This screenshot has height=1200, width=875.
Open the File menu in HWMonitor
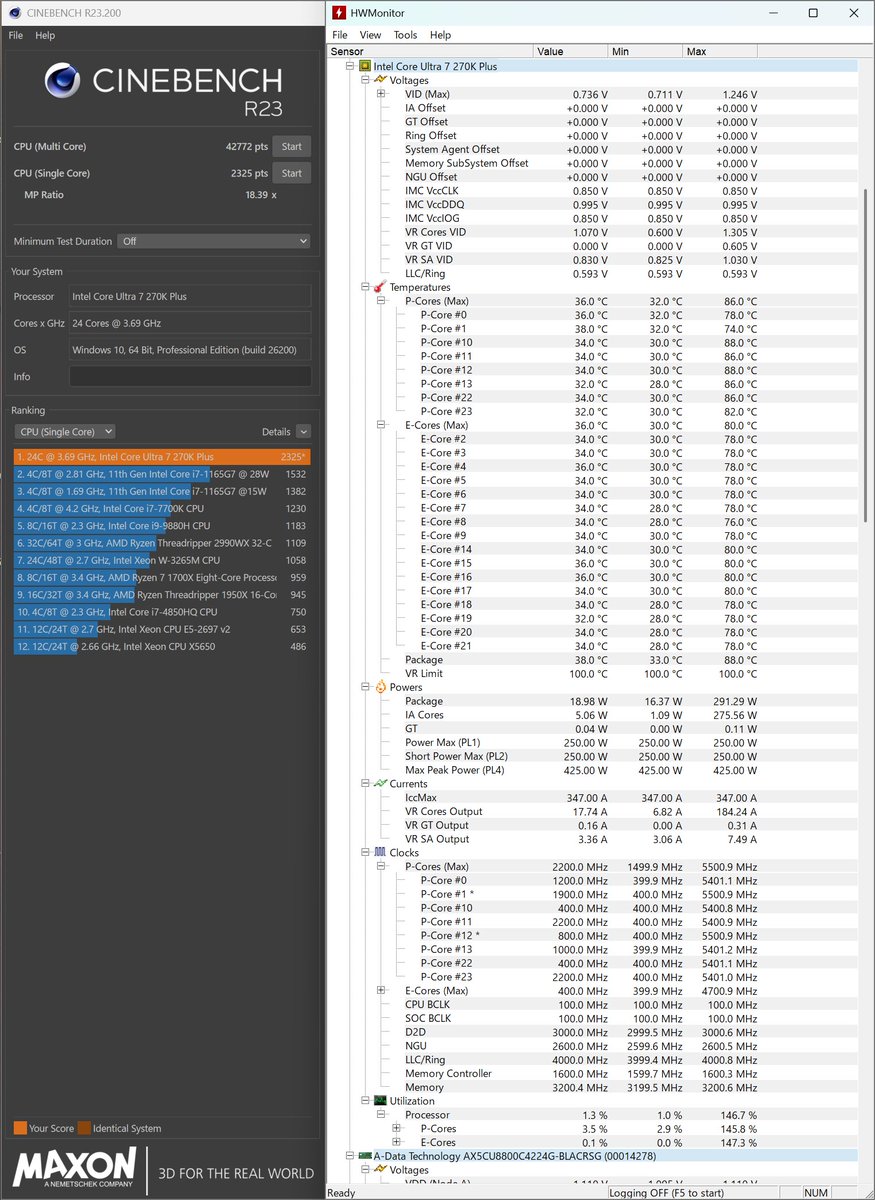click(x=340, y=35)
